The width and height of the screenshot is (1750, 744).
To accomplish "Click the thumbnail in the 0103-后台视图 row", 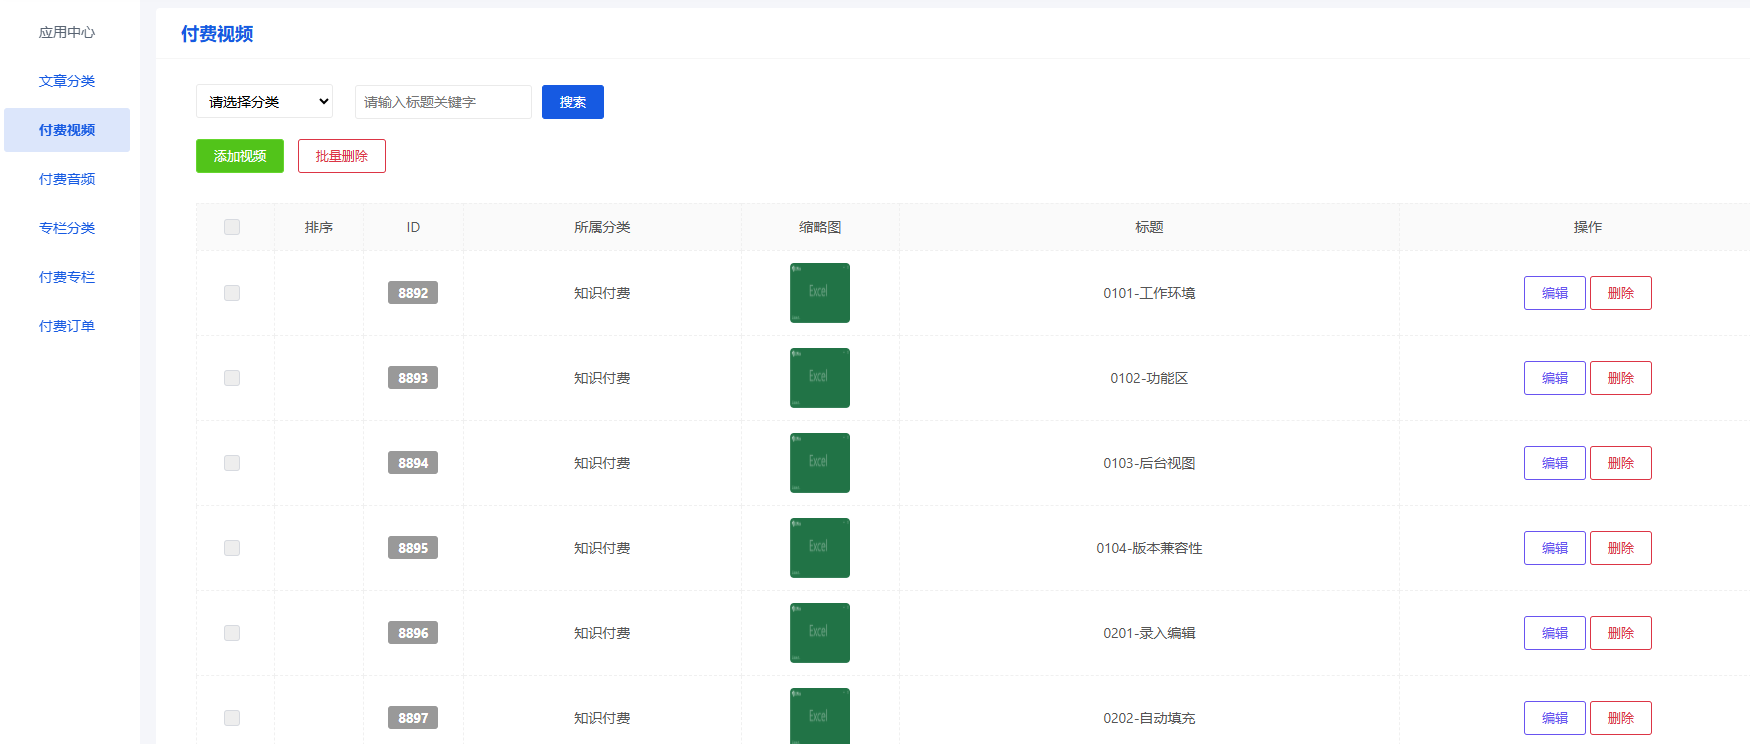I will point(819,463).
